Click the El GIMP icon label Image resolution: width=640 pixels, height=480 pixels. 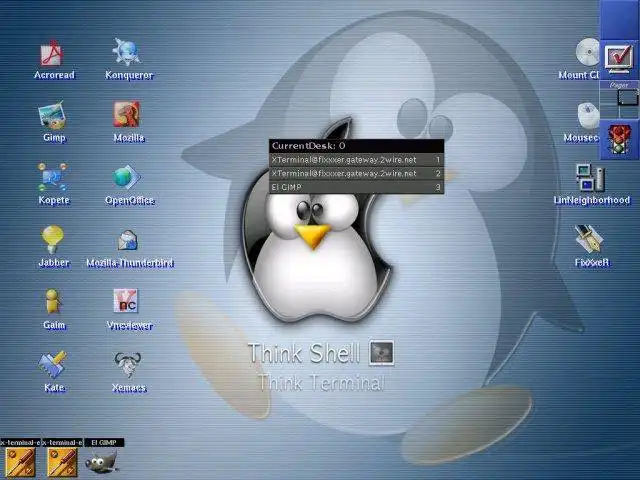(x=104, y=442)
